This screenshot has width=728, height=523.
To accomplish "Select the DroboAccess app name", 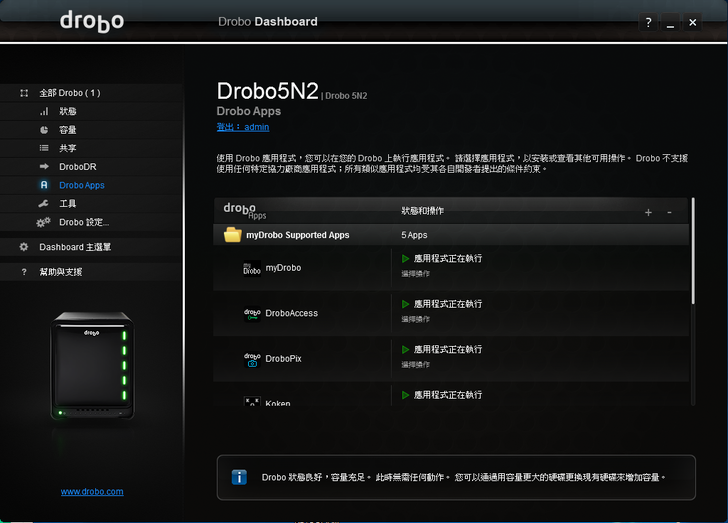I will [x=292, y=314].
